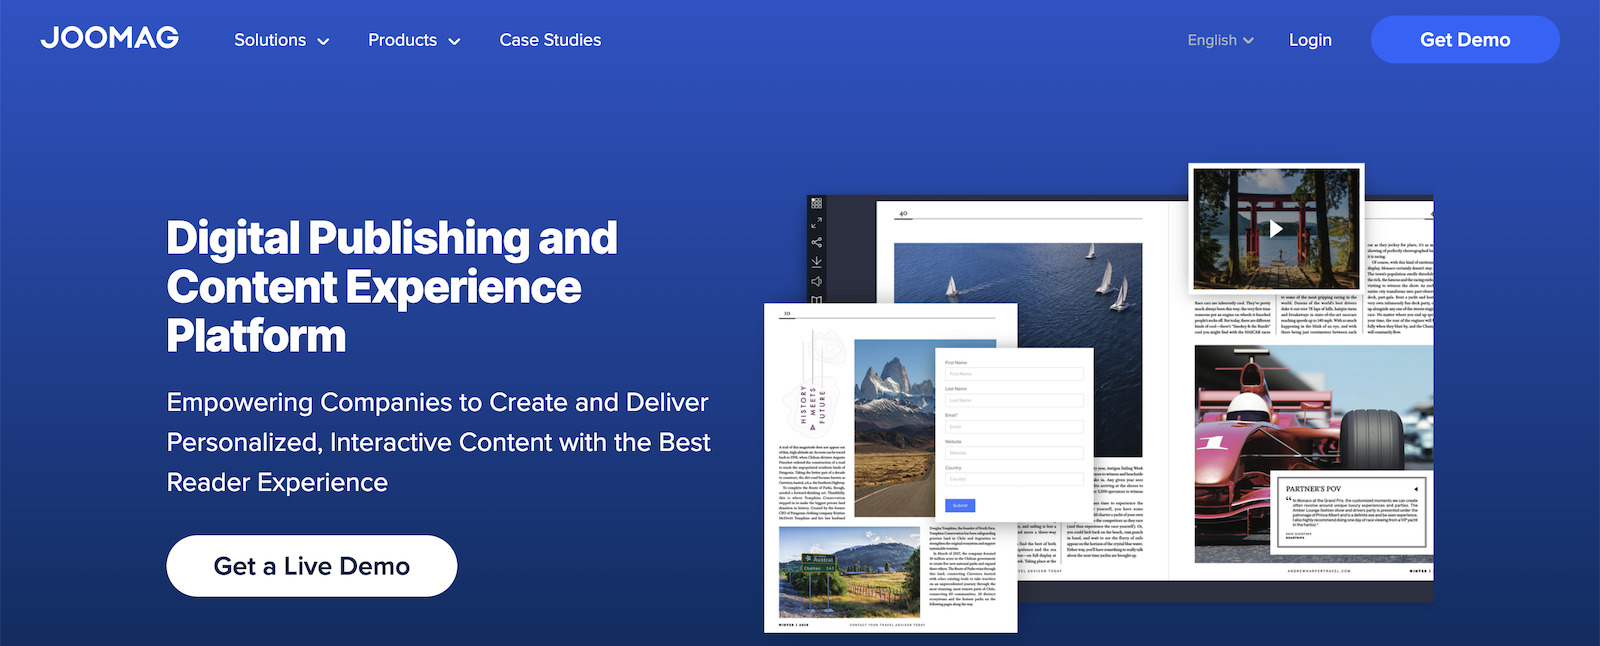Click the speaker sound icon in viewer
The image size is (1600, 646).
coord(817,281)
